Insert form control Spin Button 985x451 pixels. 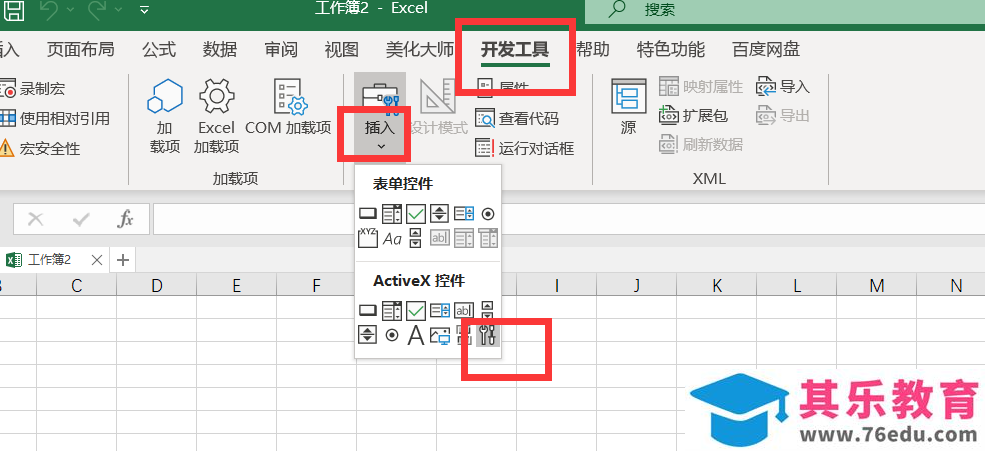pyautogui.click(x=439, y=214)
